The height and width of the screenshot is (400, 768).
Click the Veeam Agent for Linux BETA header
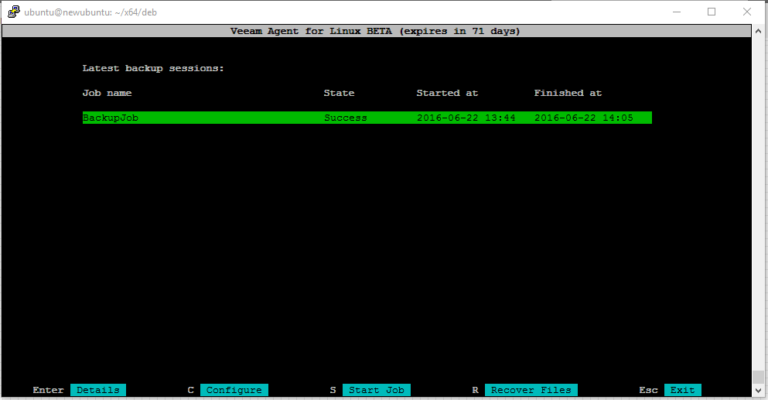pos(375,31)
